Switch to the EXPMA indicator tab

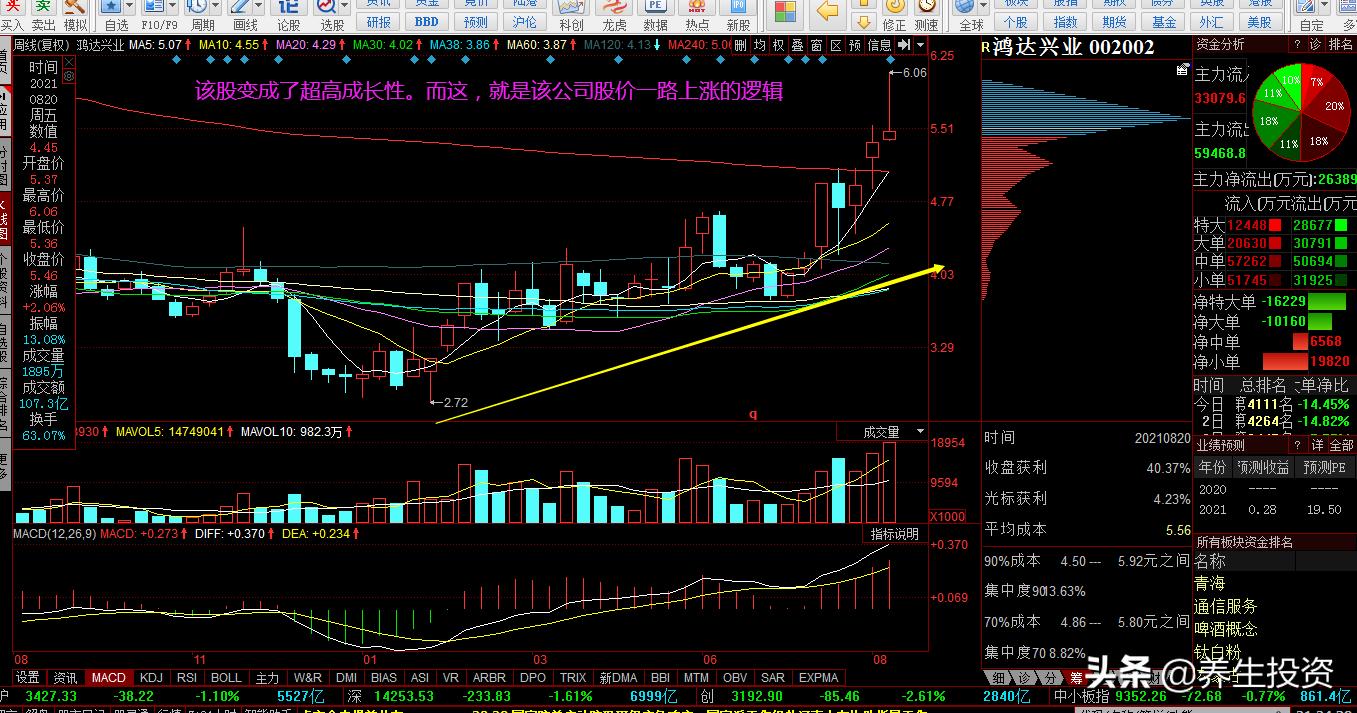click(819, 677)
